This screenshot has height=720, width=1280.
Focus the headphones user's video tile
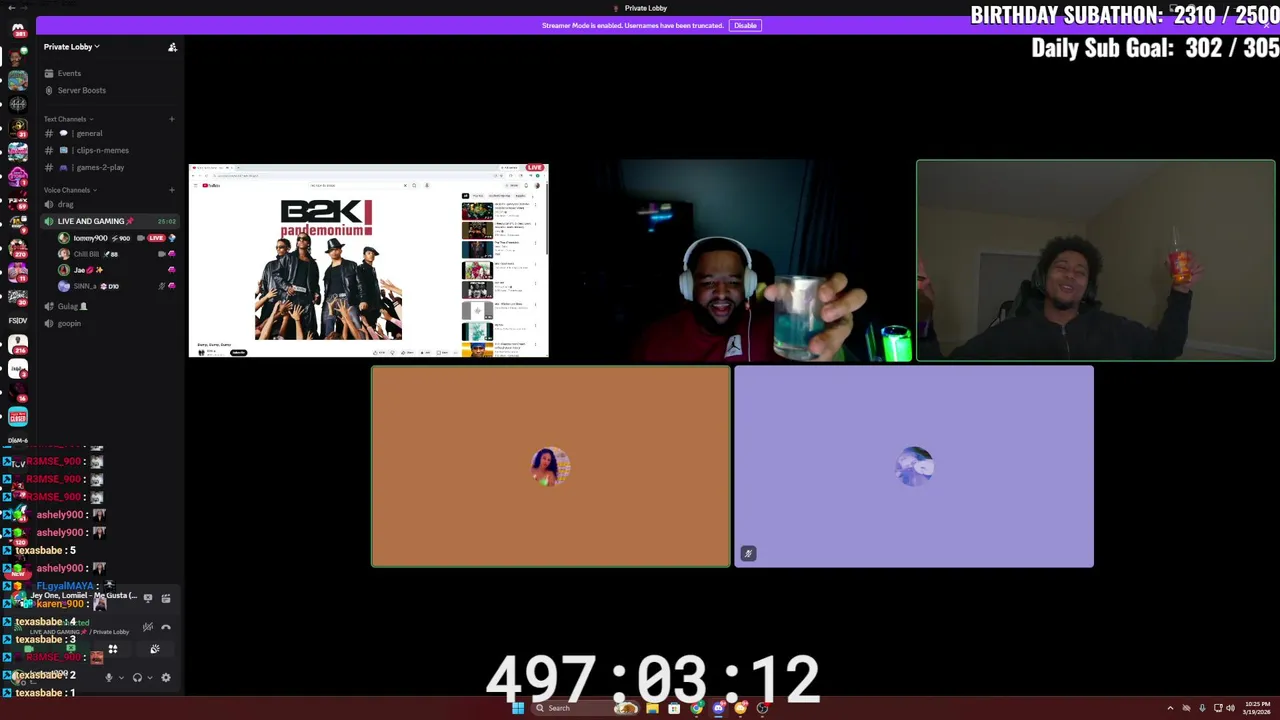[x=732, y=260]
